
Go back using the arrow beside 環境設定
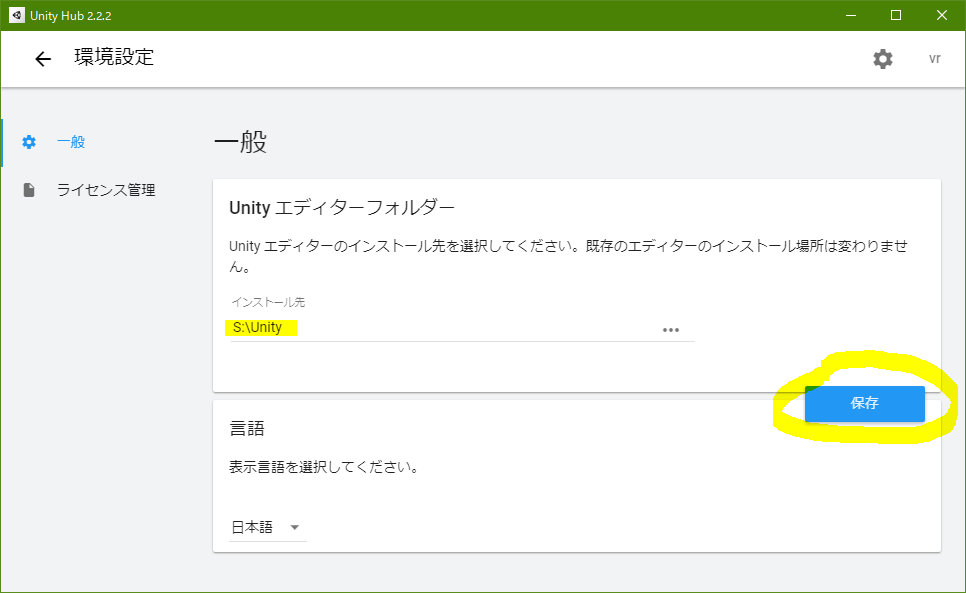(x=43, y=58)
